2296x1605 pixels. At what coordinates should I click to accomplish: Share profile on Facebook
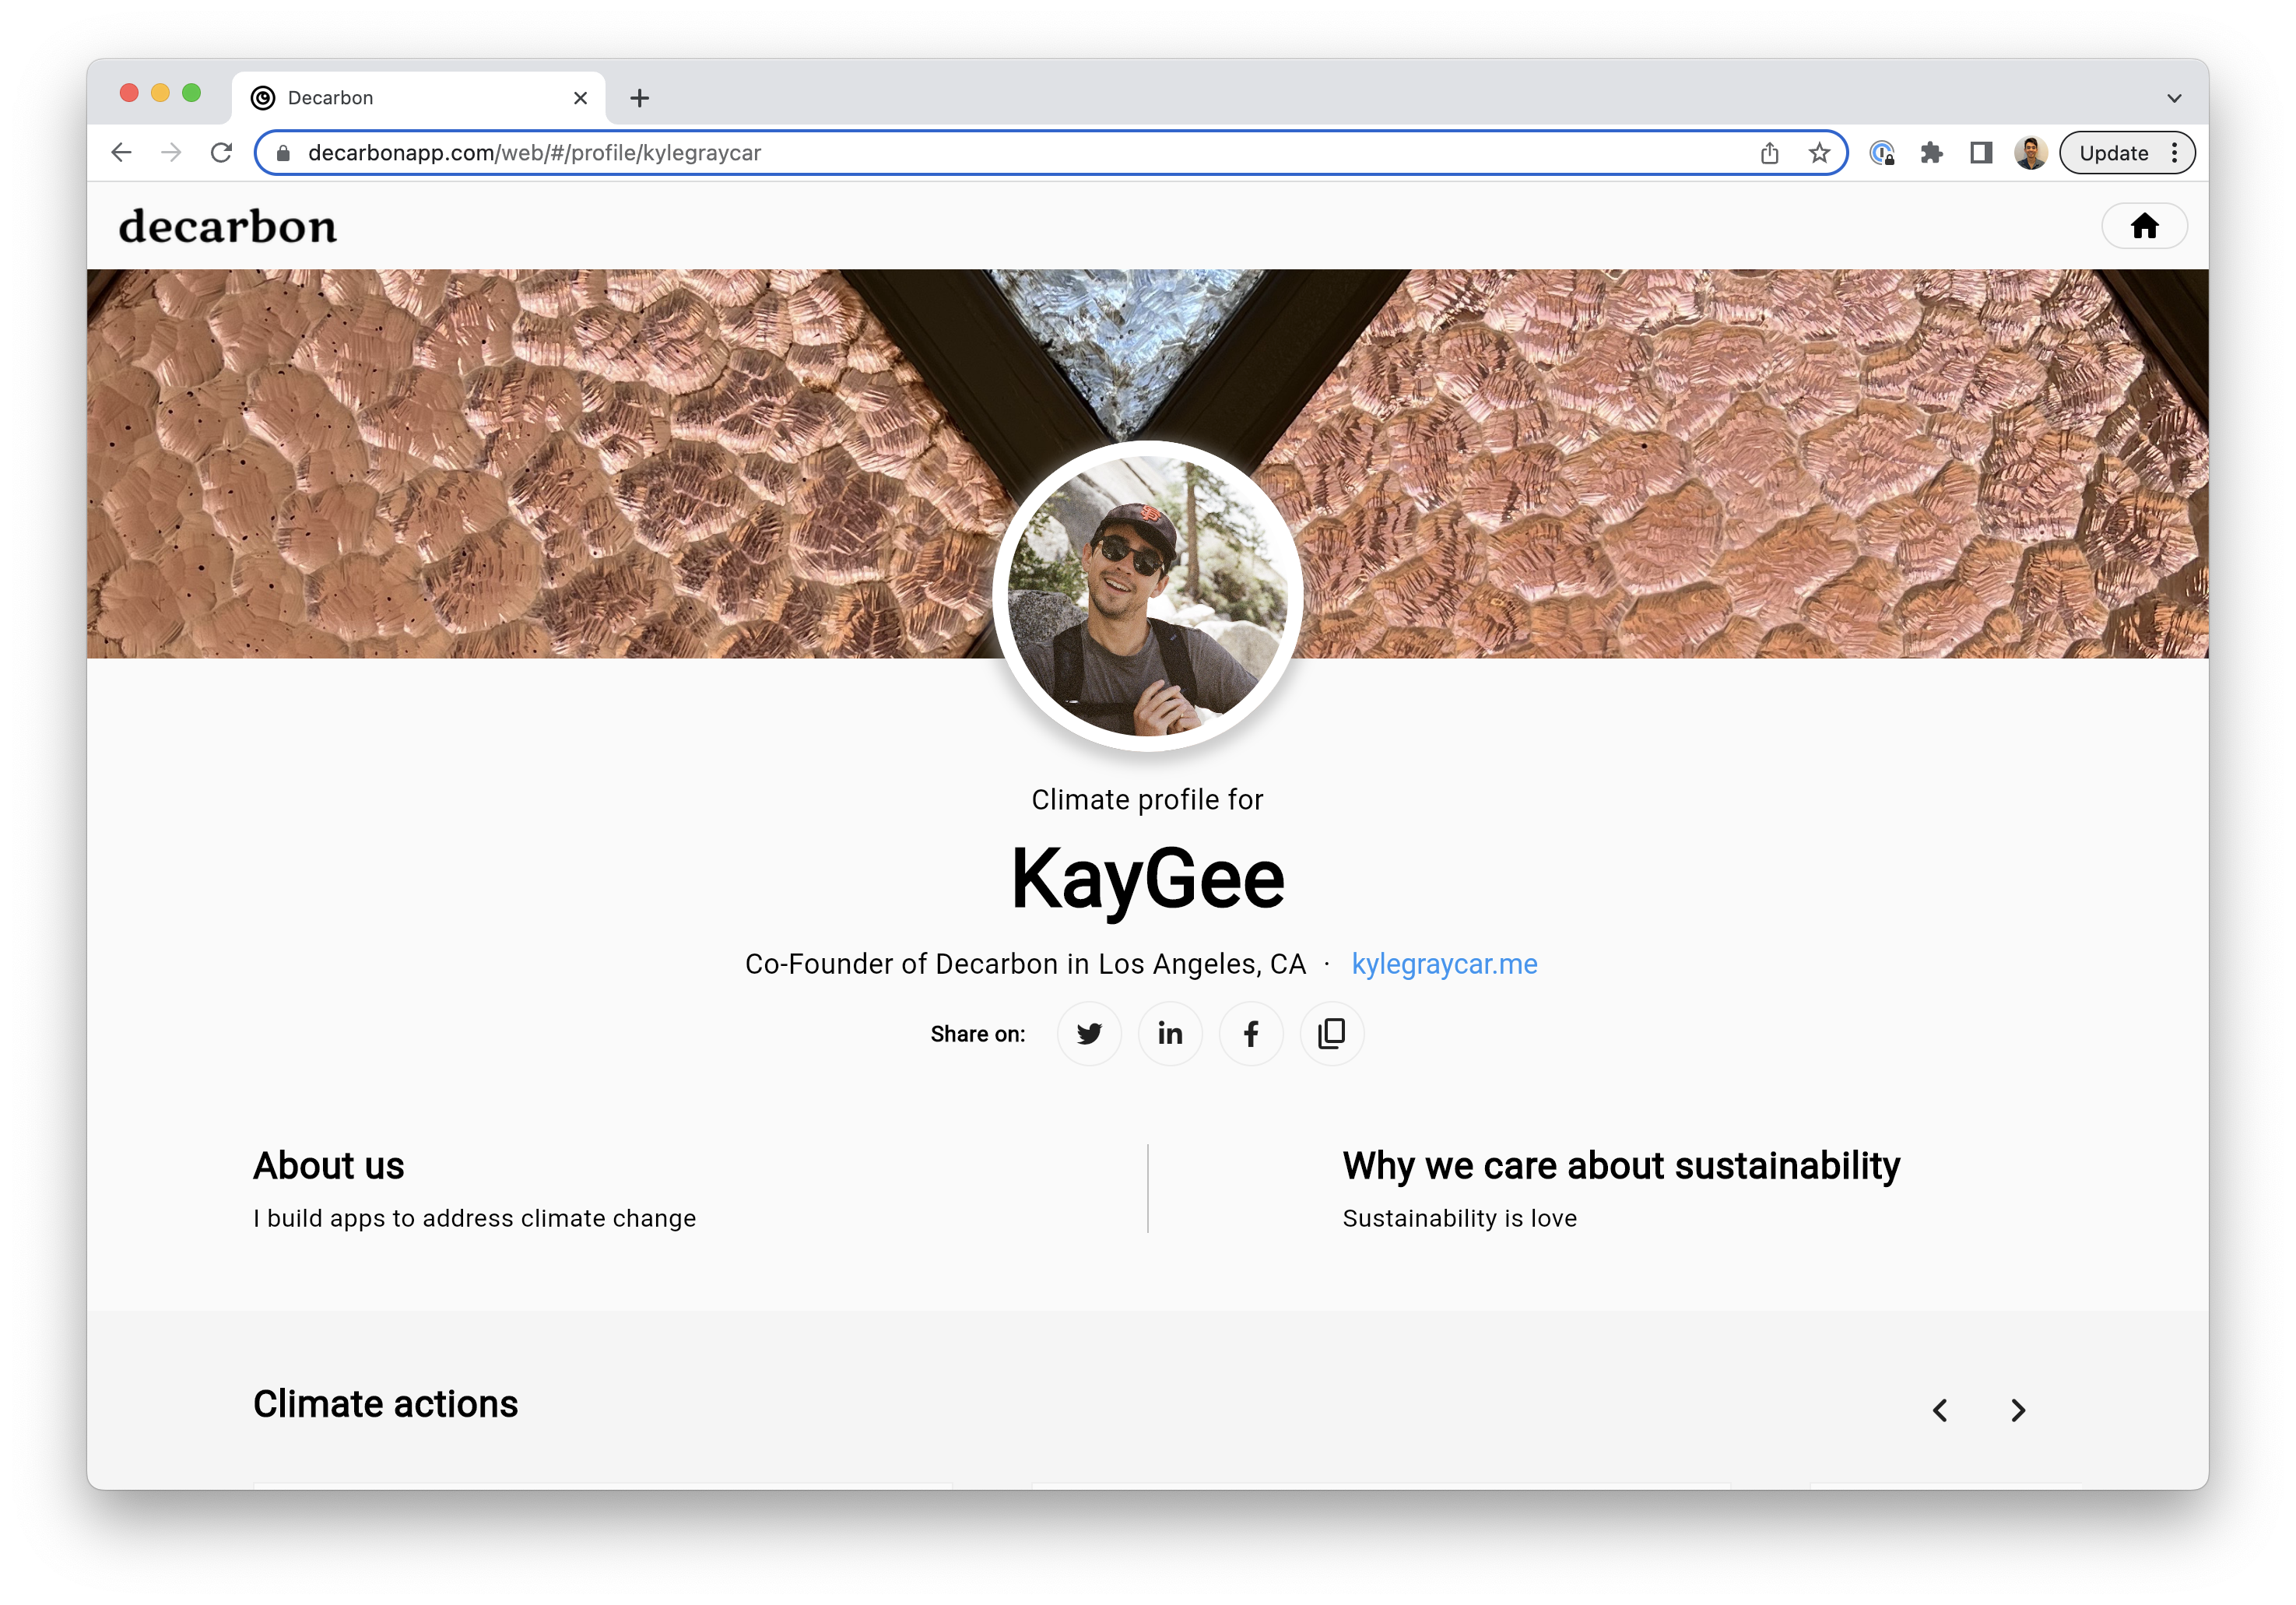click(1251, 1033)
